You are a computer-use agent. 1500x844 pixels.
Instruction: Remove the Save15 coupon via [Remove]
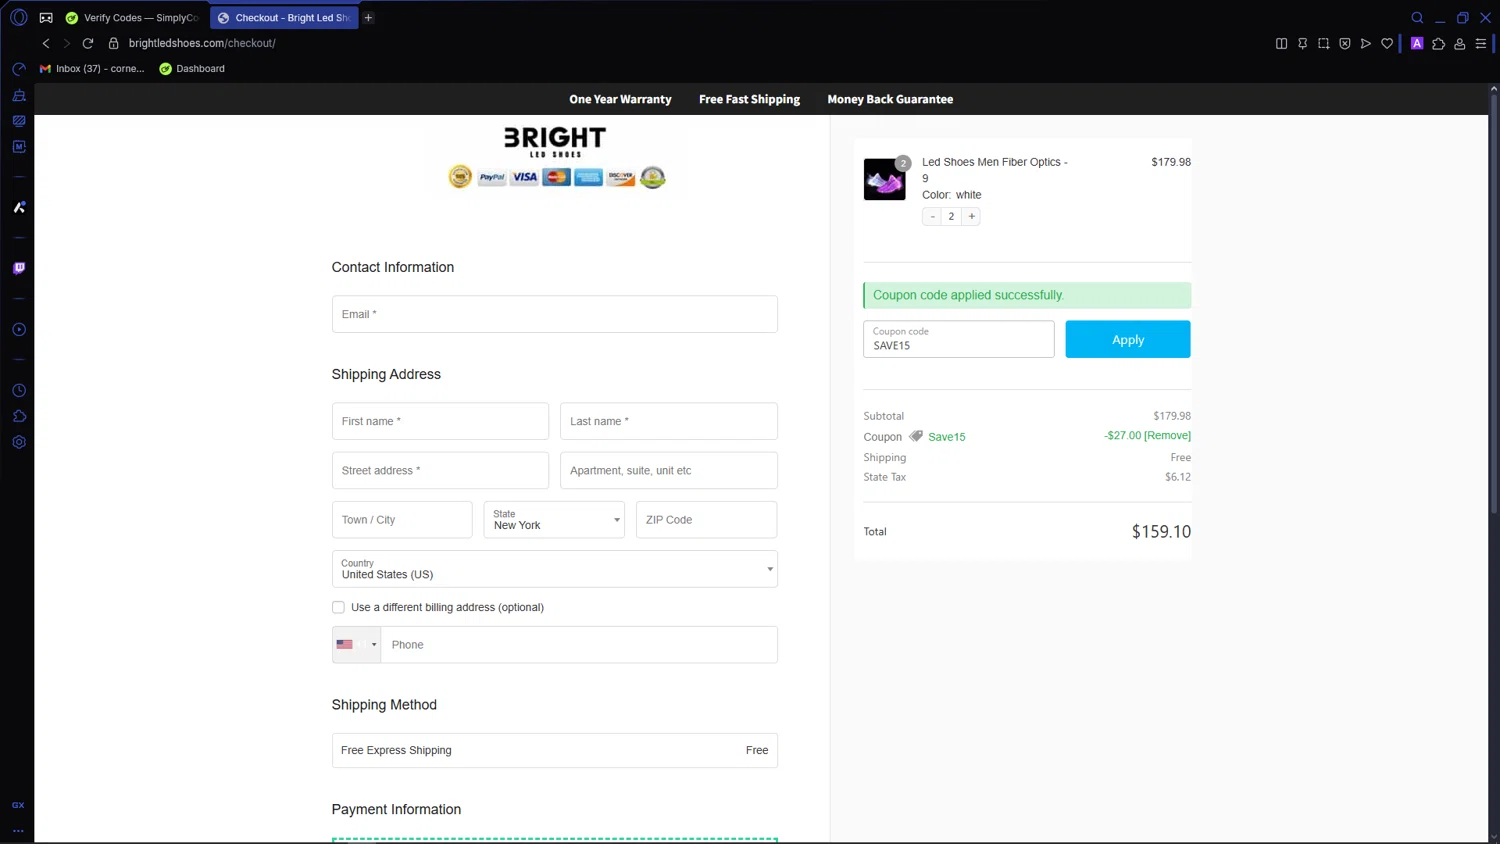(x=1167, y=436)
